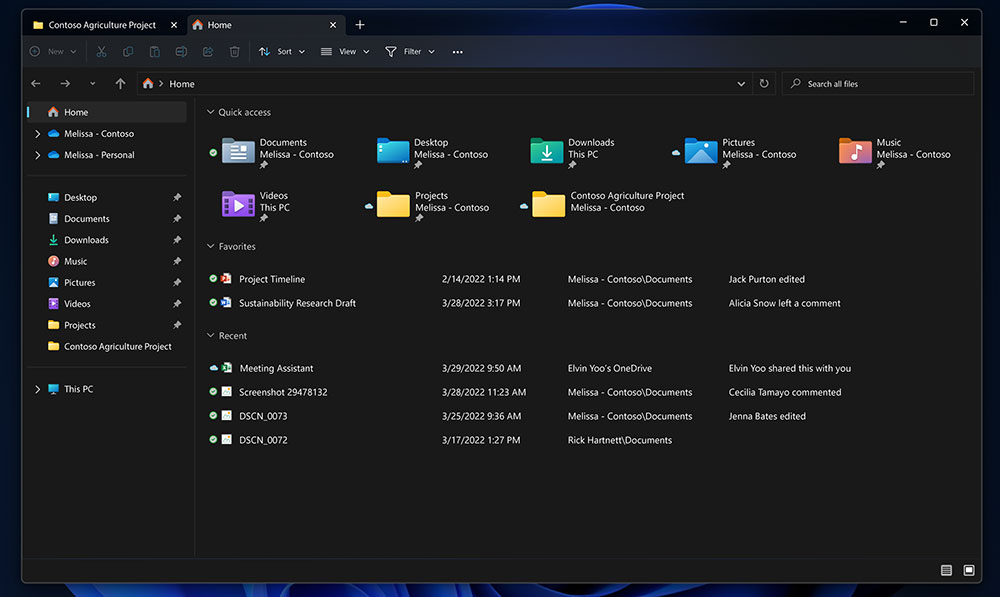Open the Downloads folder in Quick access

tap(547, 149)
